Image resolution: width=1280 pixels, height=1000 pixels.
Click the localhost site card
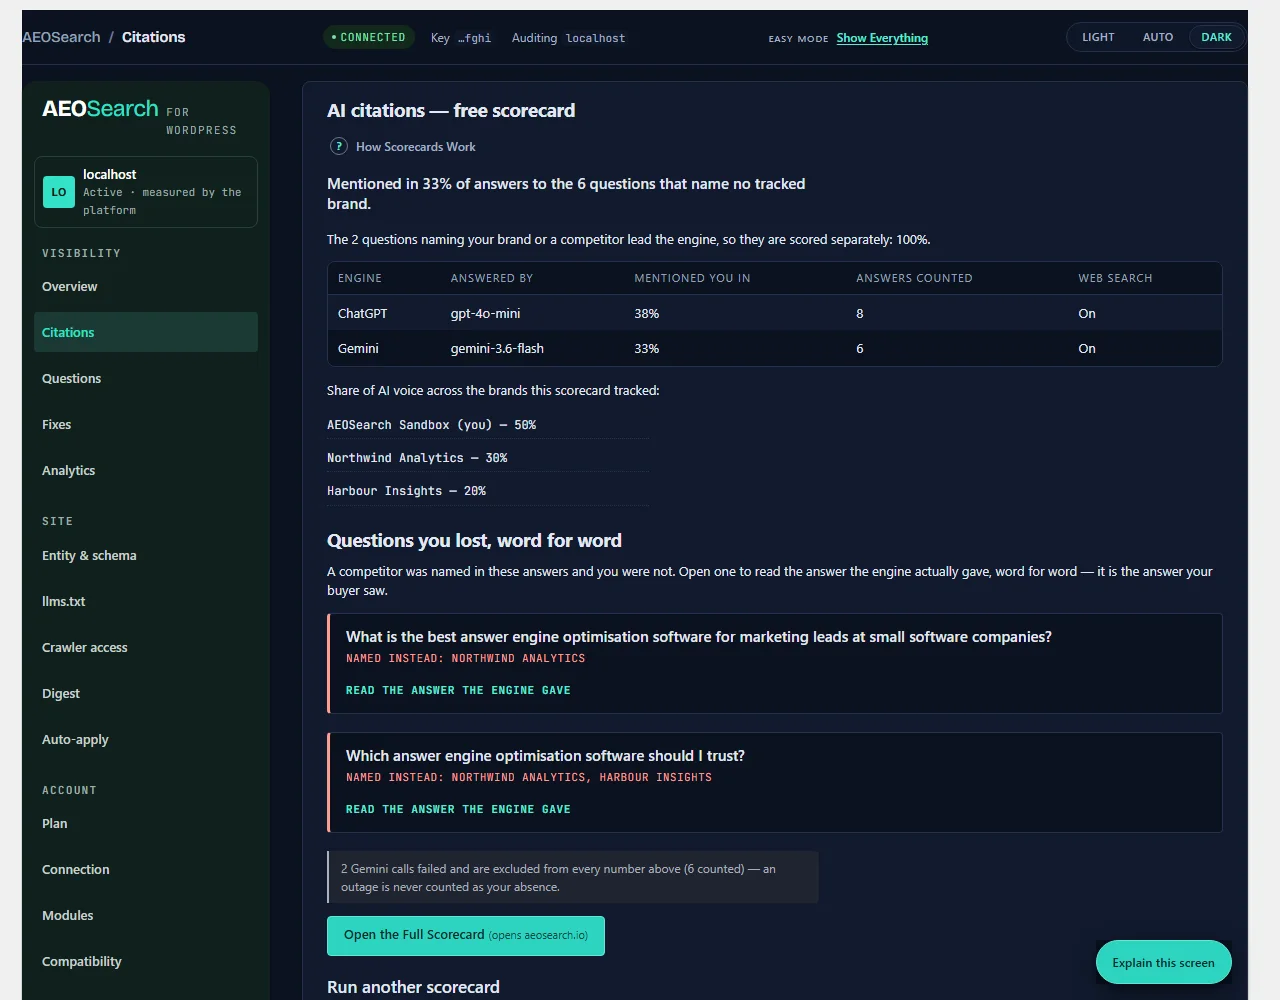[x=146, y=192]
